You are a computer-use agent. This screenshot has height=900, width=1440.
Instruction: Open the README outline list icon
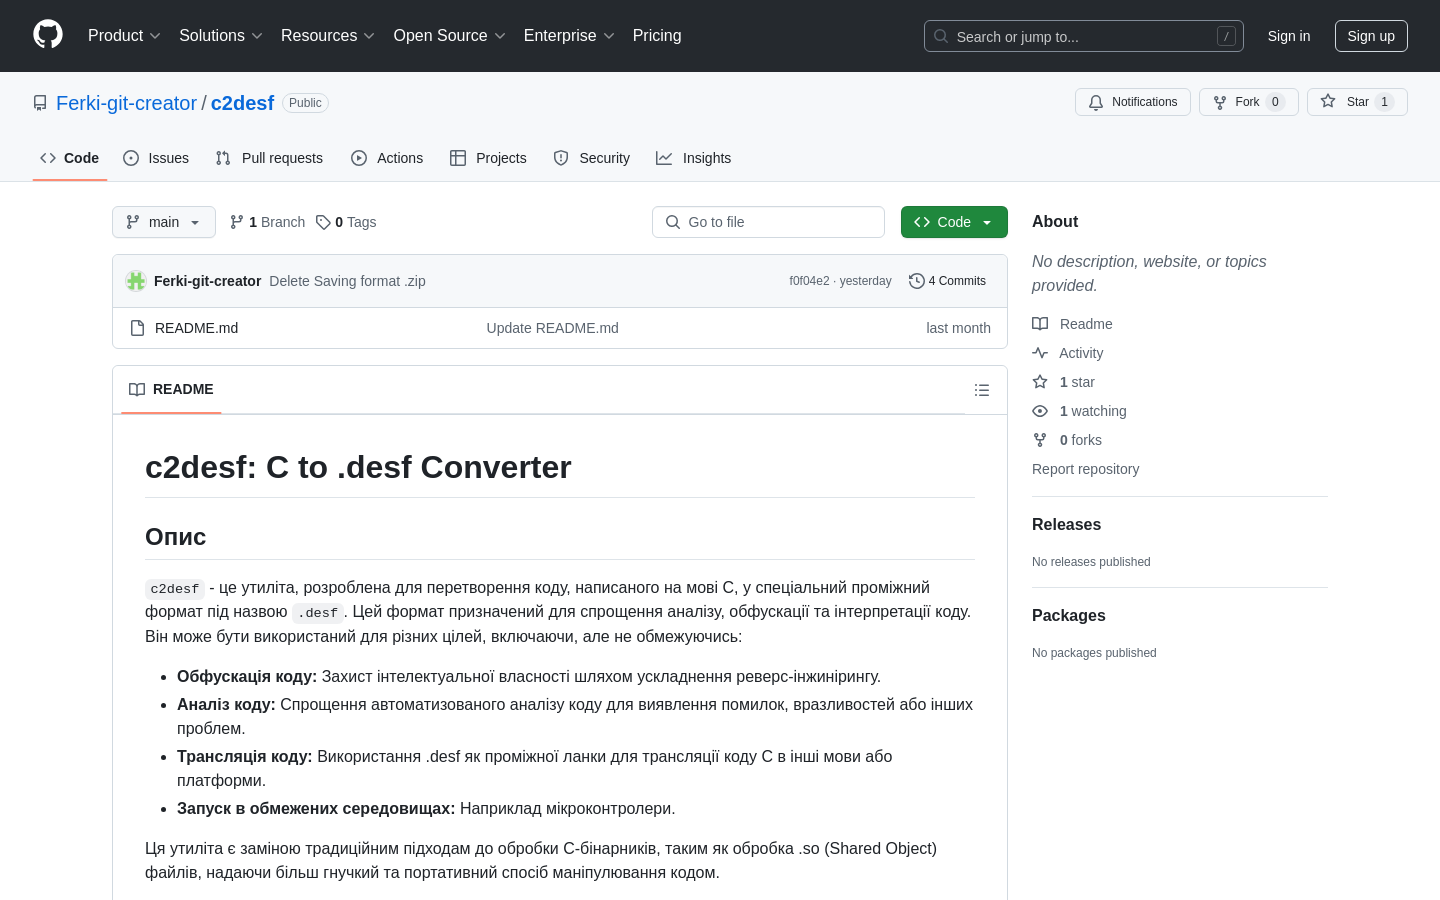coord(982,390)
